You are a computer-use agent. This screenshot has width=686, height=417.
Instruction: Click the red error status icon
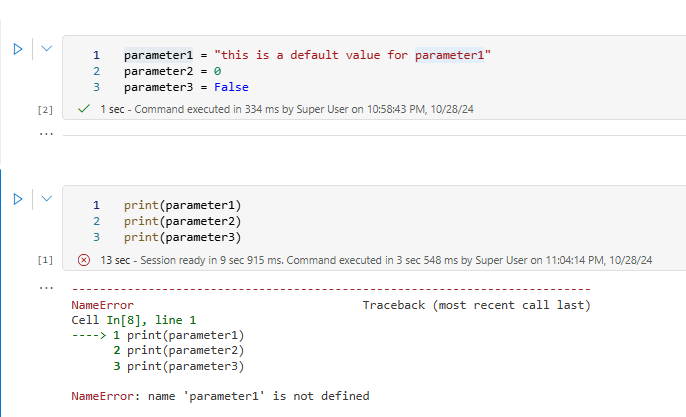tap(84, 260)
